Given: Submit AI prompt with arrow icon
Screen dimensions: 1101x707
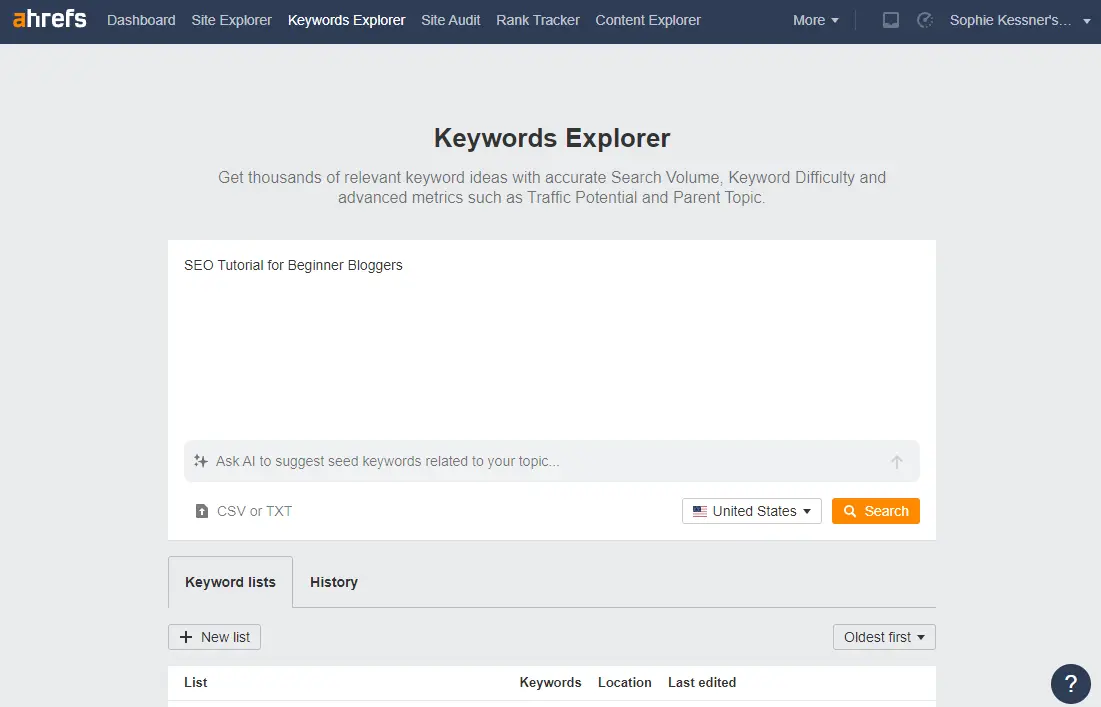Looking at the screenshot, I should pyautogui.click(x=897, y=462).
